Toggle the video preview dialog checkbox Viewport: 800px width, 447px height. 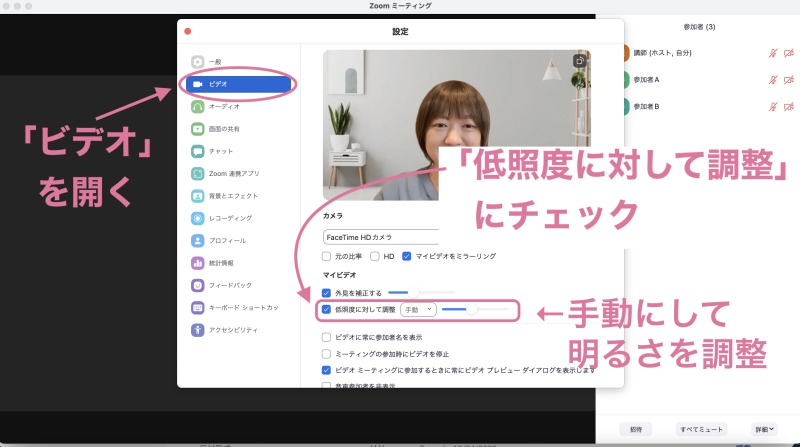327,370
